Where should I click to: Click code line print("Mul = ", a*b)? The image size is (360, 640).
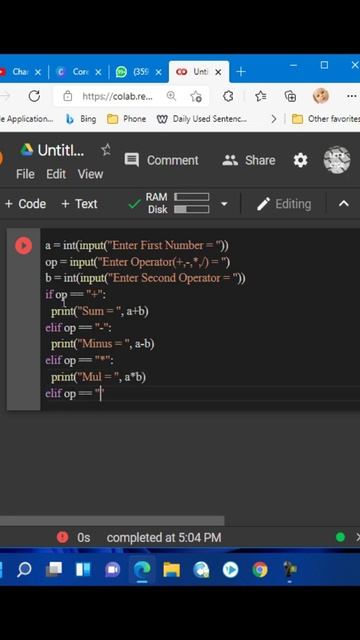[x=98, y=377]
